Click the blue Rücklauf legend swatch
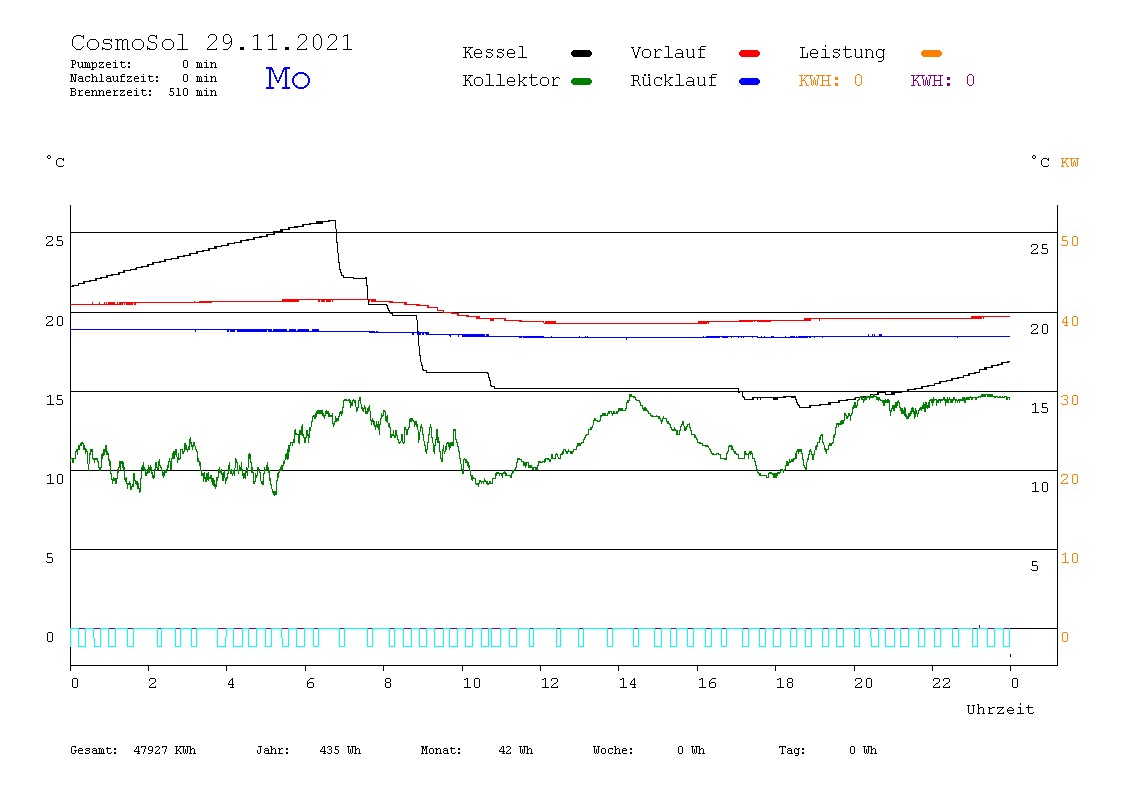Viewport: 1148px width, 812px height. pos(750,81)
